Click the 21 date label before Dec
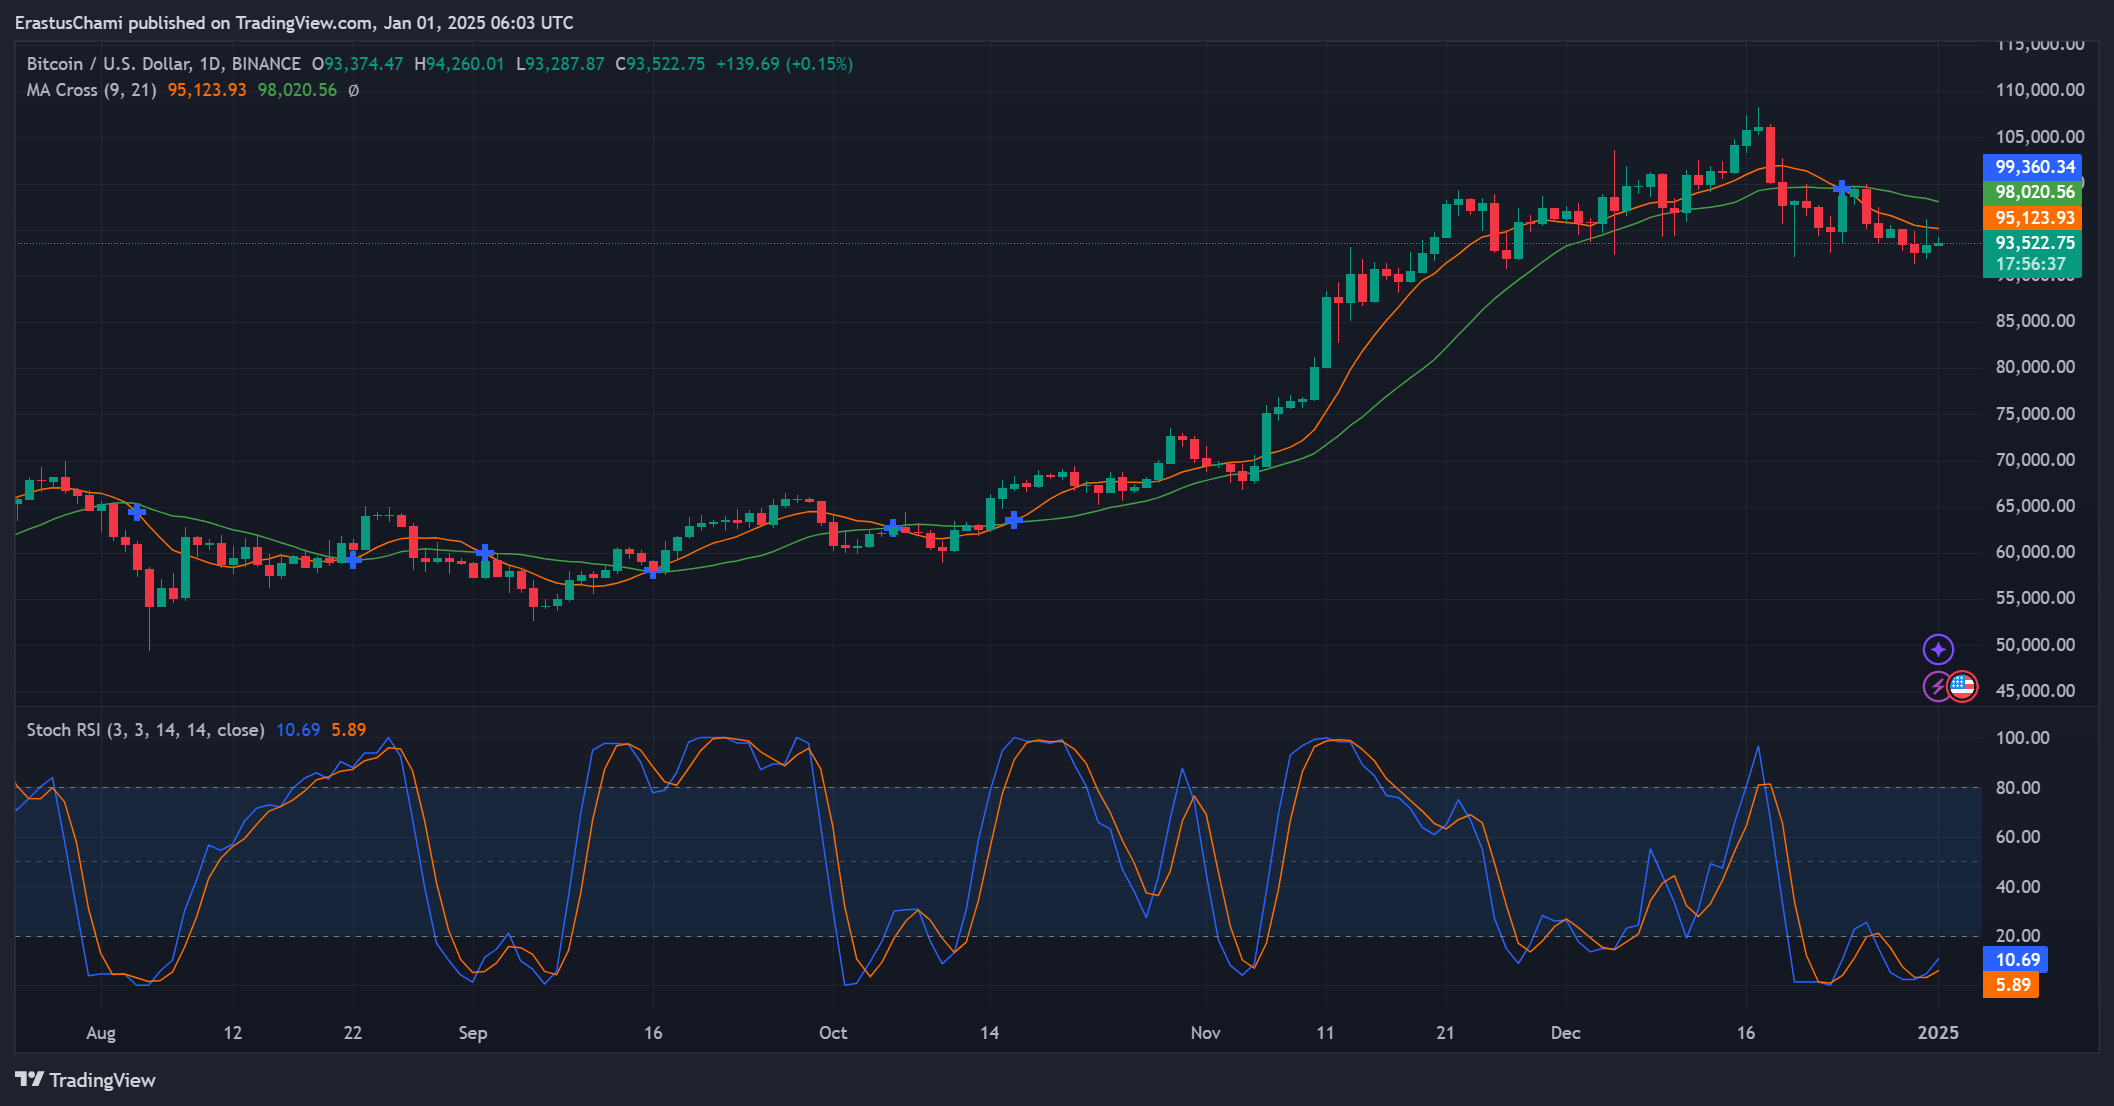 (x=1445, y=1033)
